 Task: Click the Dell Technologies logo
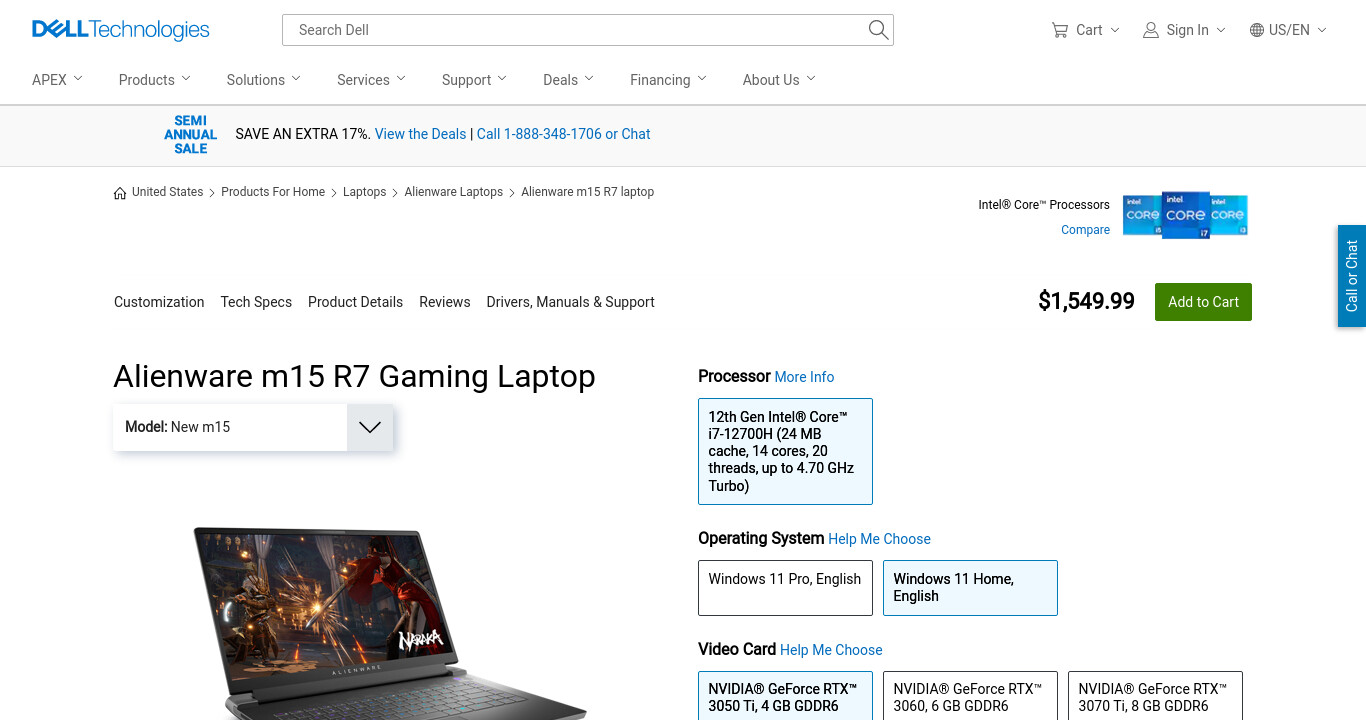coord(121,30)
